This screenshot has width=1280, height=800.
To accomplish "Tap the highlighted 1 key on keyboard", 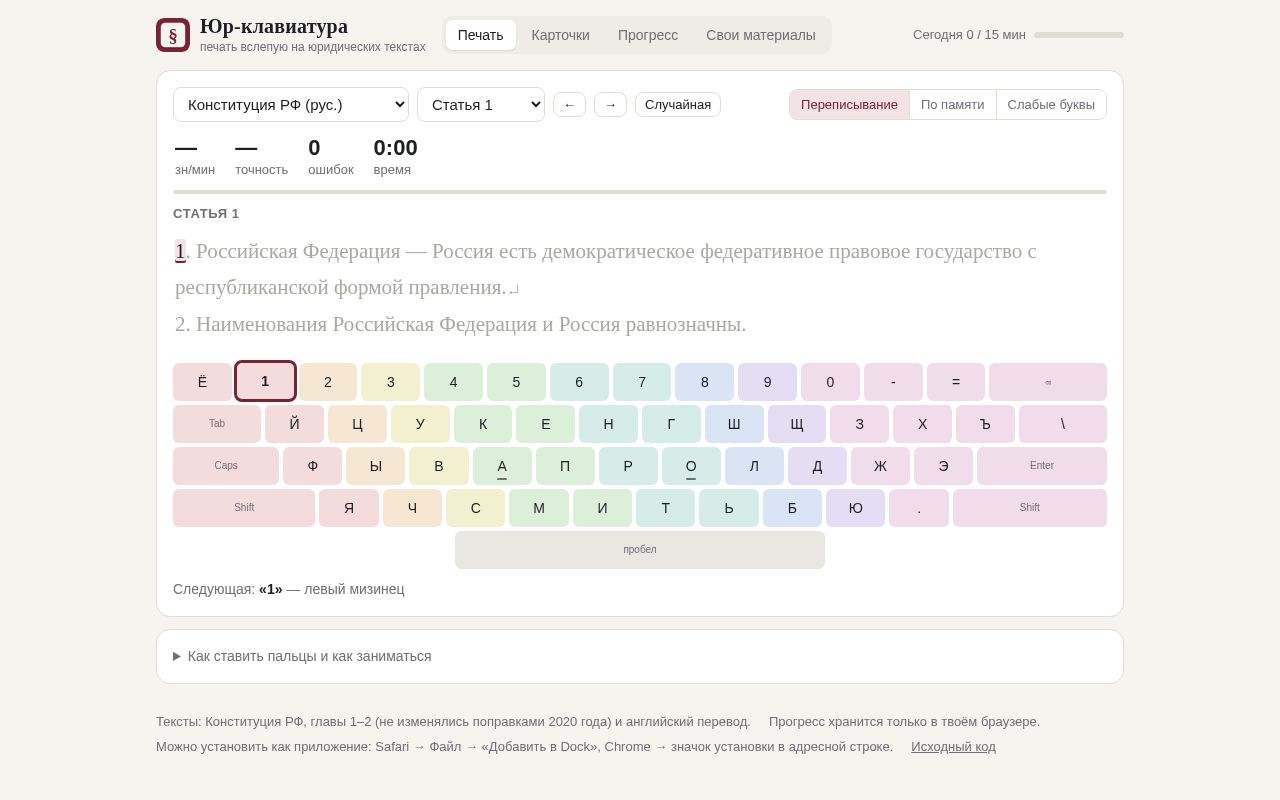I will pos(265,381).
